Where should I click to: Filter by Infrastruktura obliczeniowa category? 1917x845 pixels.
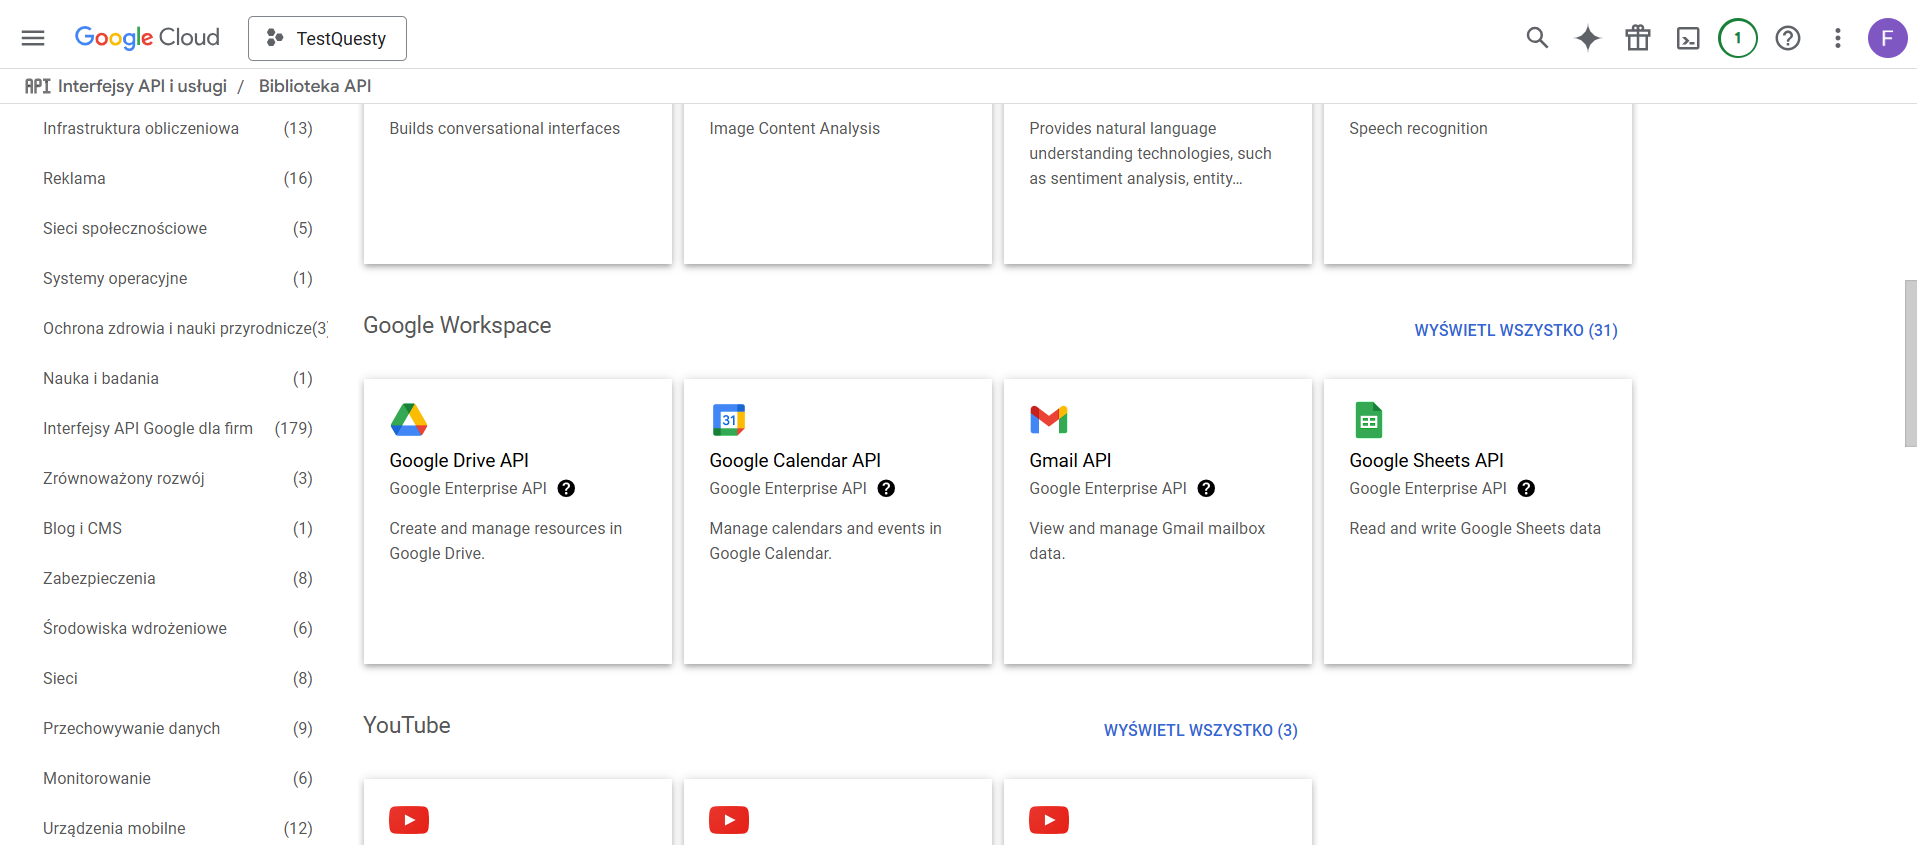pos(178,128)
